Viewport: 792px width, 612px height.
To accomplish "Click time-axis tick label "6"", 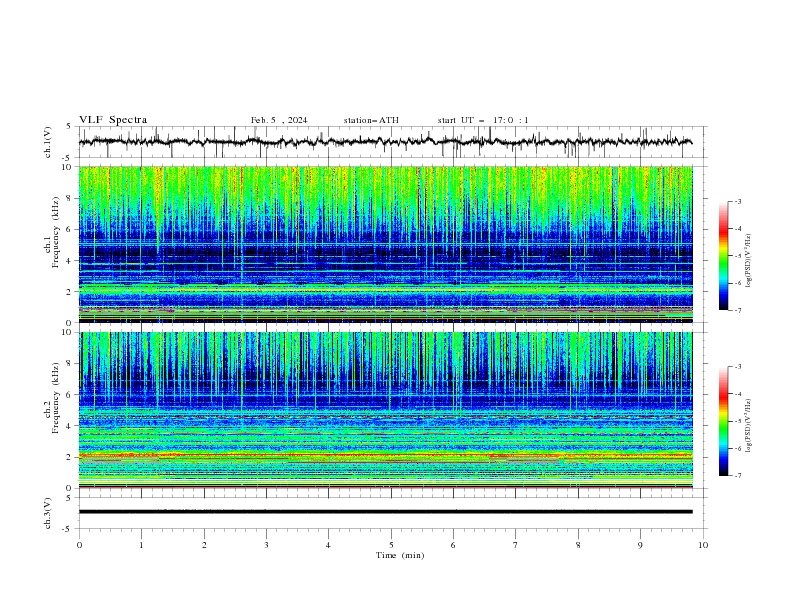I will click(x=453, y=545).
